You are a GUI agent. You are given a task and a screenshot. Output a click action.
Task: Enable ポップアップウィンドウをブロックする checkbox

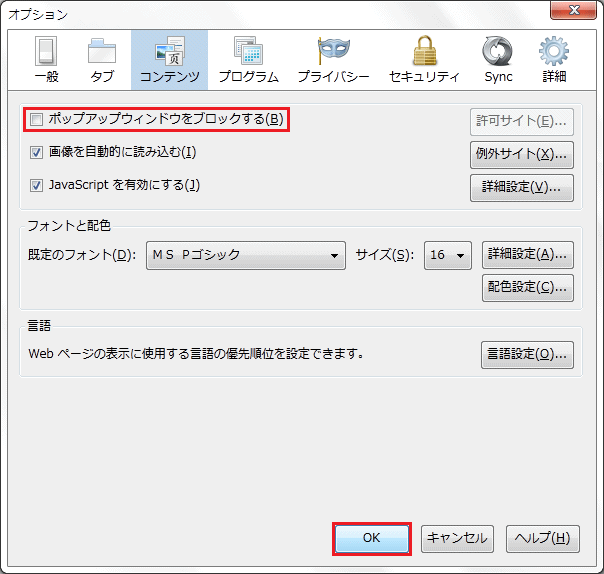[x=37, y=119]
